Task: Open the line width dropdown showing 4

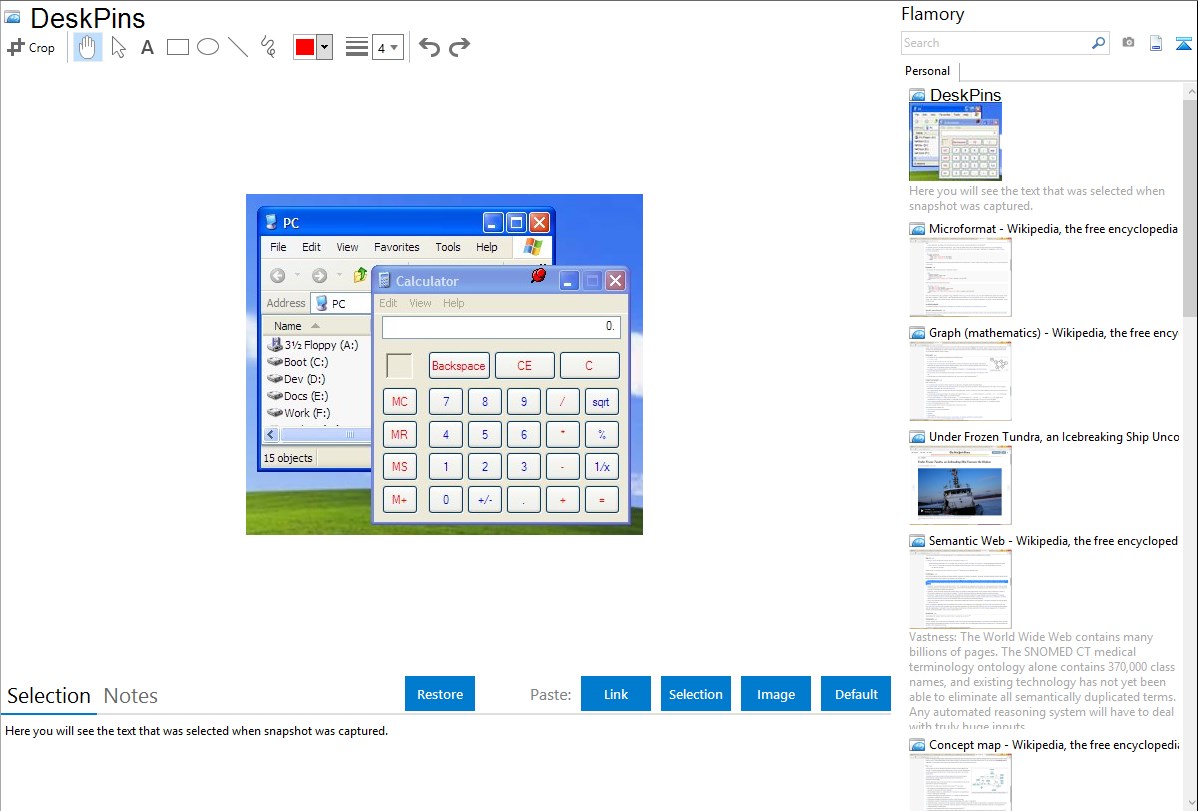Action: pos(387,48)
